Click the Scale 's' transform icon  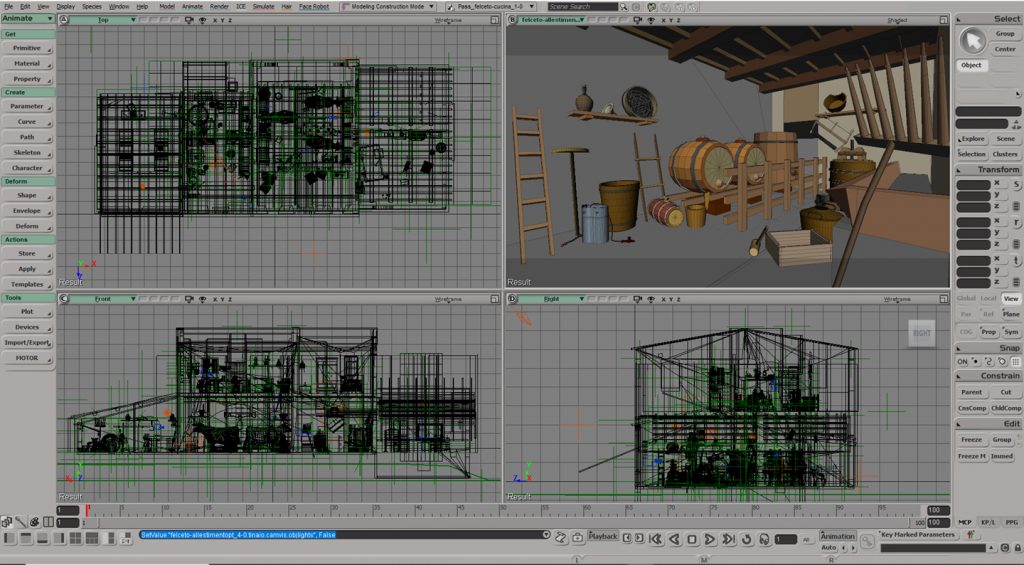(x=1016, y=184)
